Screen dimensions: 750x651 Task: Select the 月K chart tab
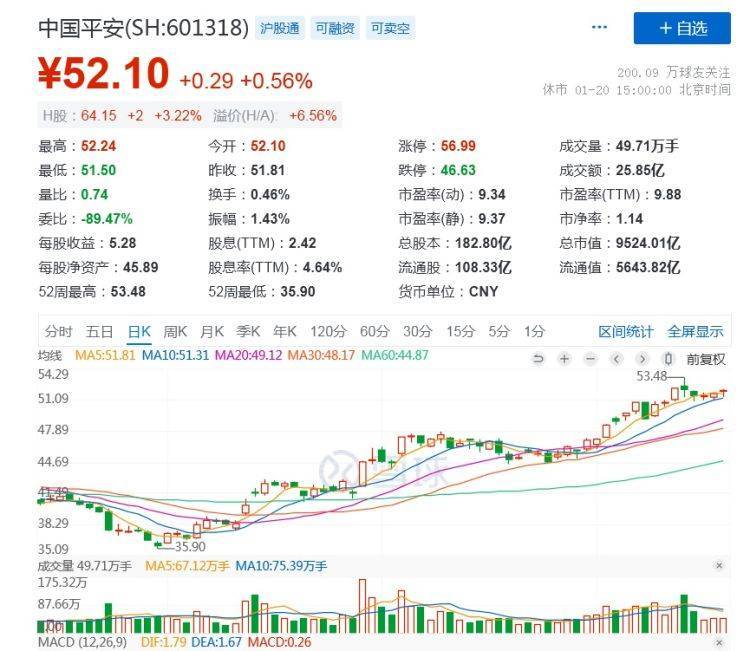(212, 331)
